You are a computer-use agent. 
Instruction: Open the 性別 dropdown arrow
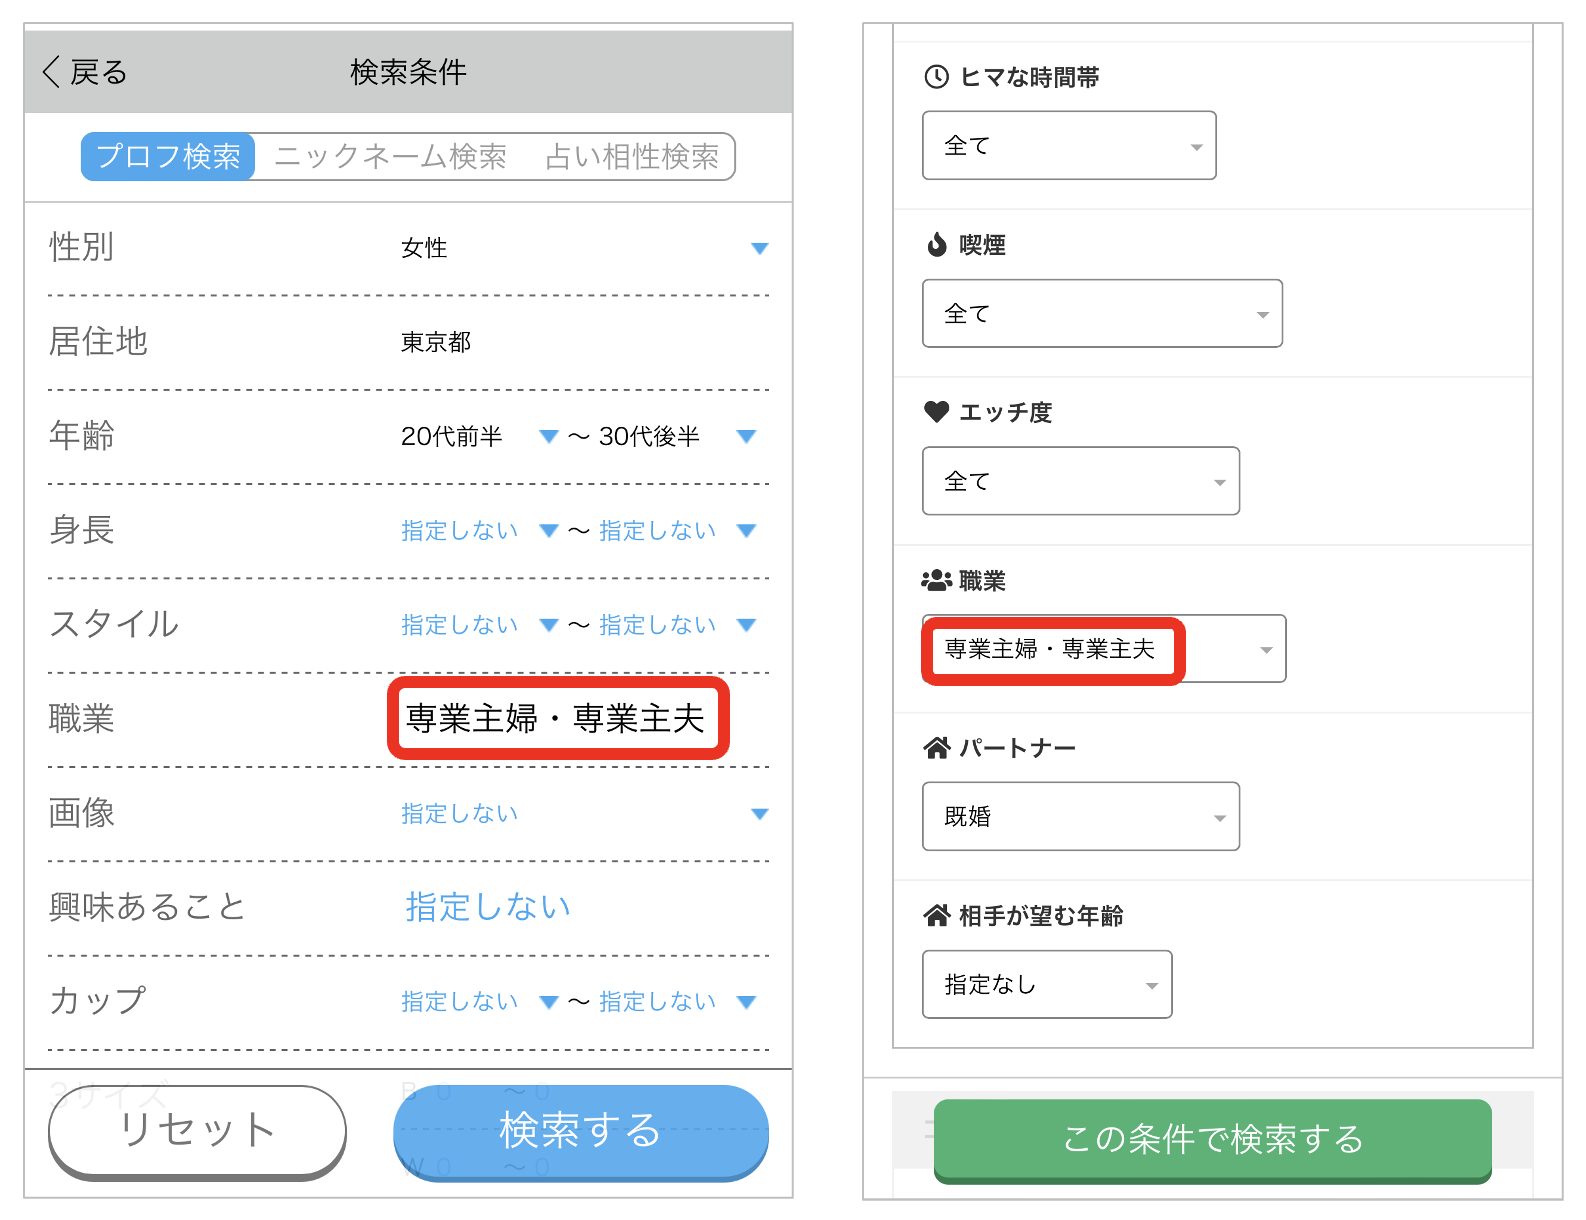(x=759, y=248)
